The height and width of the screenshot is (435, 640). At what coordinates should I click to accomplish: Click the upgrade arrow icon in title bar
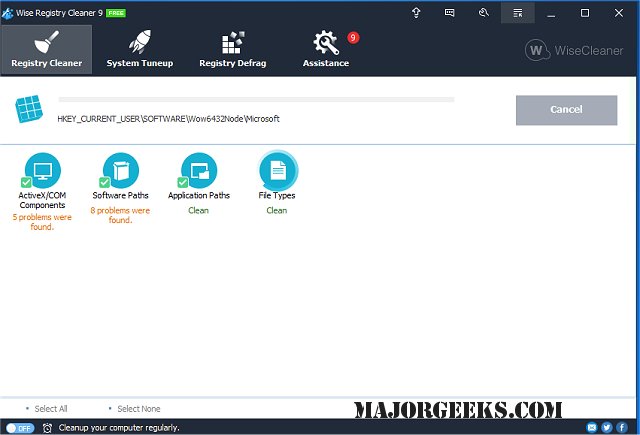pyautogui.click(x=416, y=13)
